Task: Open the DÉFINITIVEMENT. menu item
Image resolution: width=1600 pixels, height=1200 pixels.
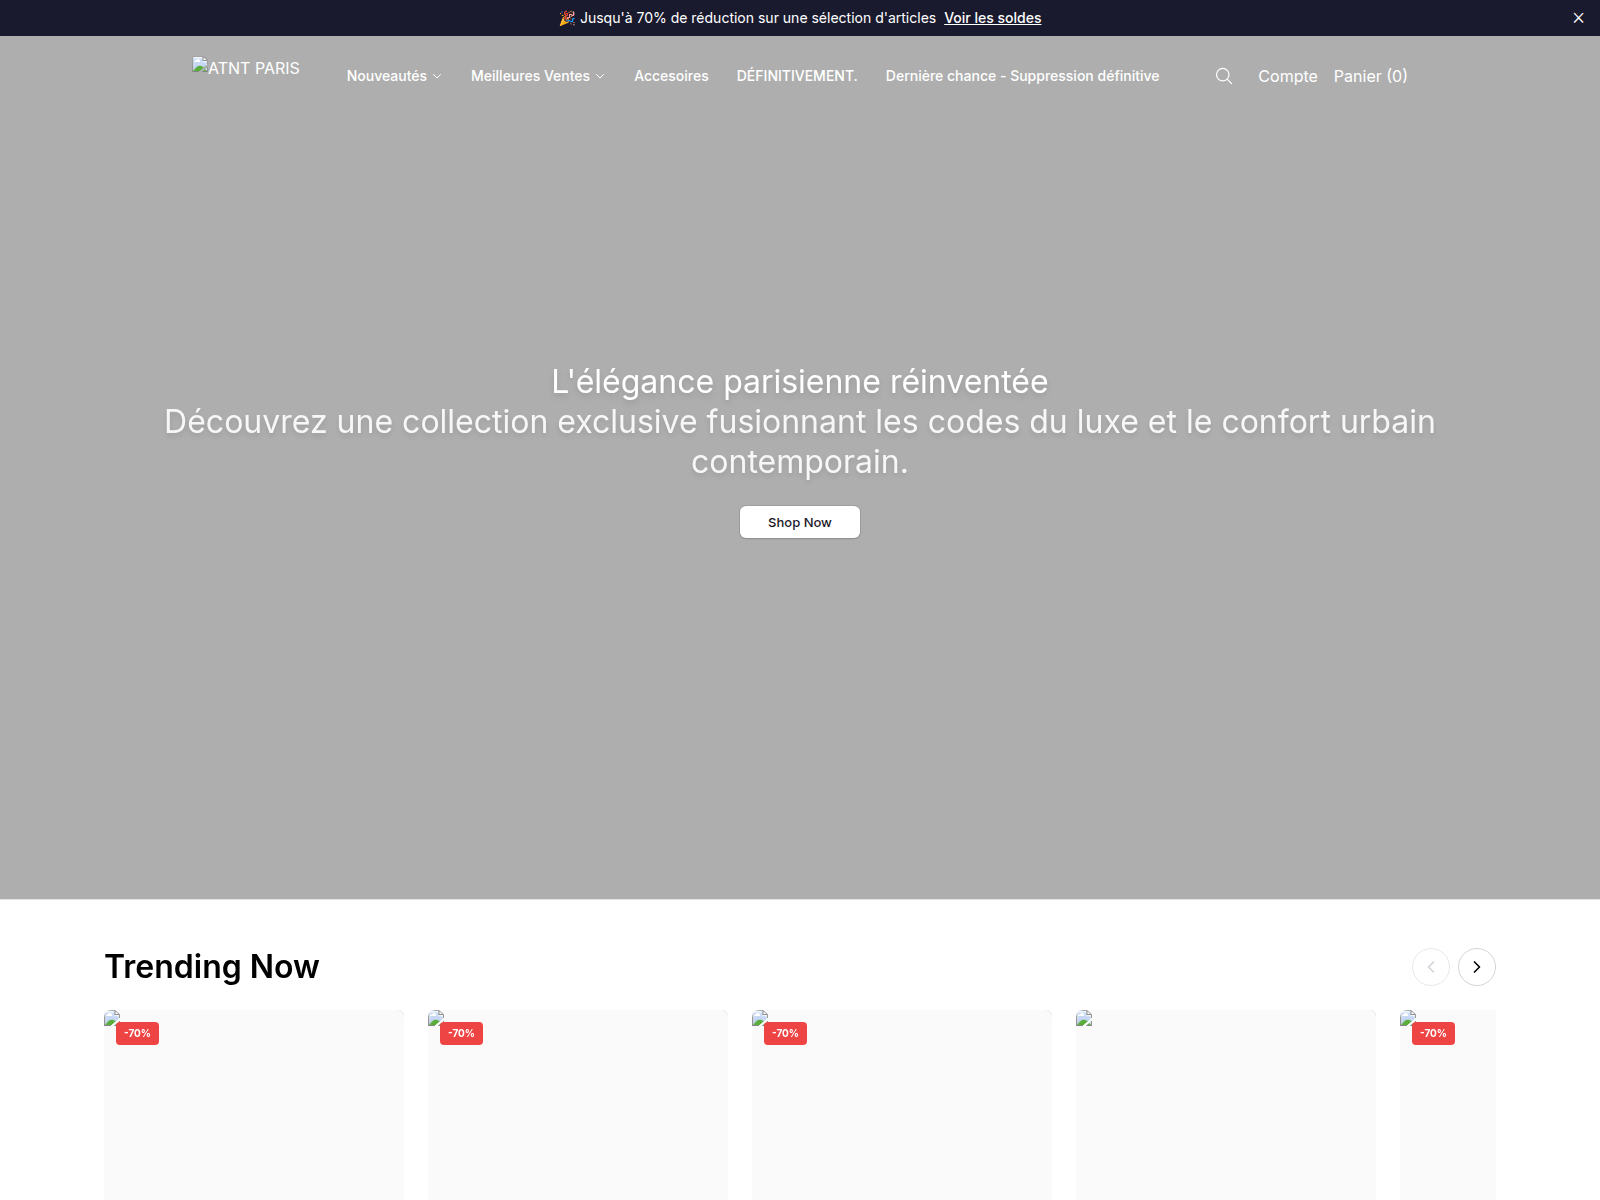Action: [797, 76]
